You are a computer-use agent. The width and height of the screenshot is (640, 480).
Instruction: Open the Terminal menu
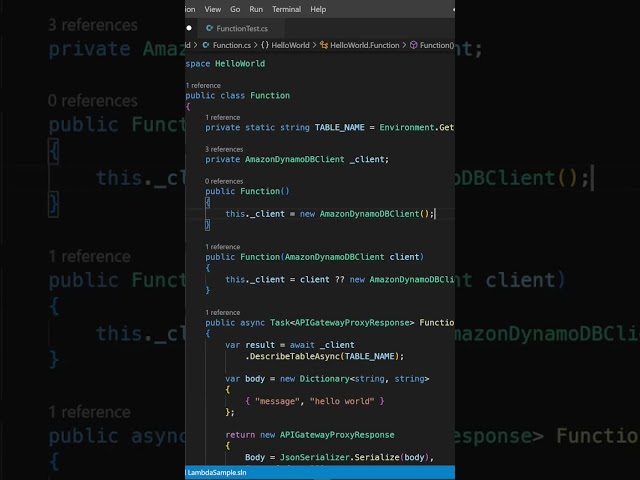tap(287, 9)
